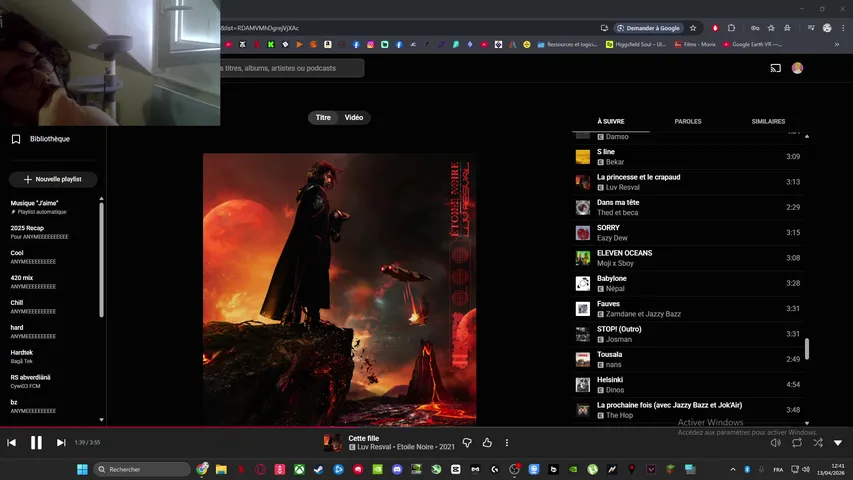Viewport: 853px width, 480px height.
Task: Open the Films - Movix bookmark
Action: 695,45
